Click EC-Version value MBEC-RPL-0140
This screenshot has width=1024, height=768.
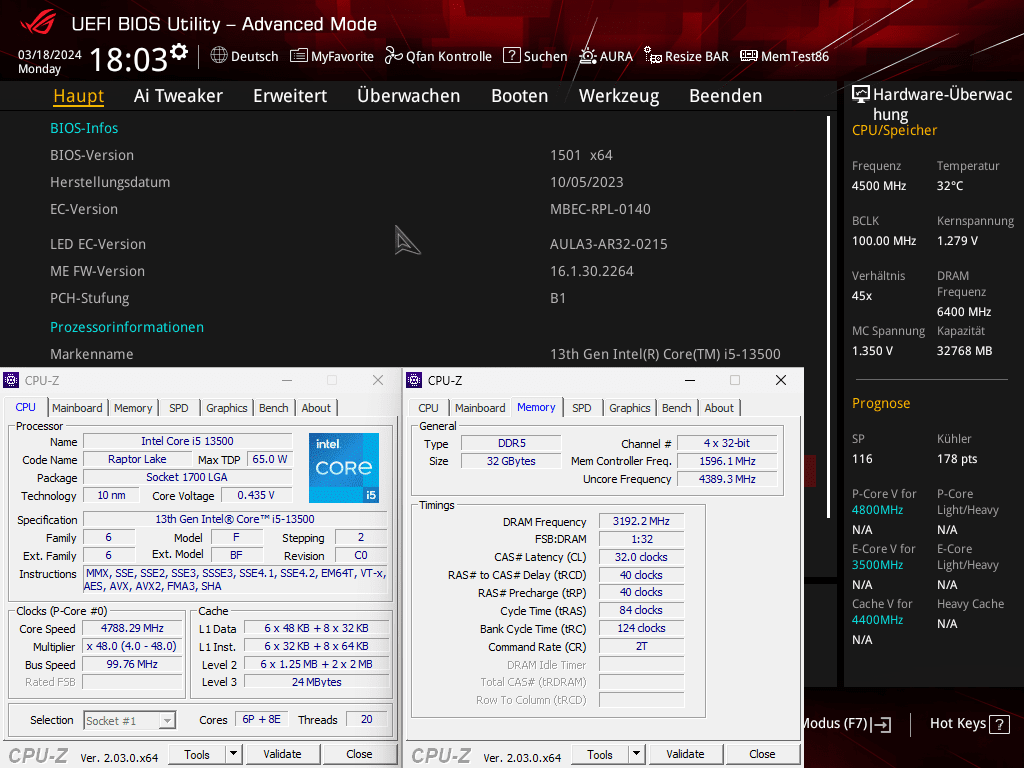pyautogui.click(x=600, y=210)
